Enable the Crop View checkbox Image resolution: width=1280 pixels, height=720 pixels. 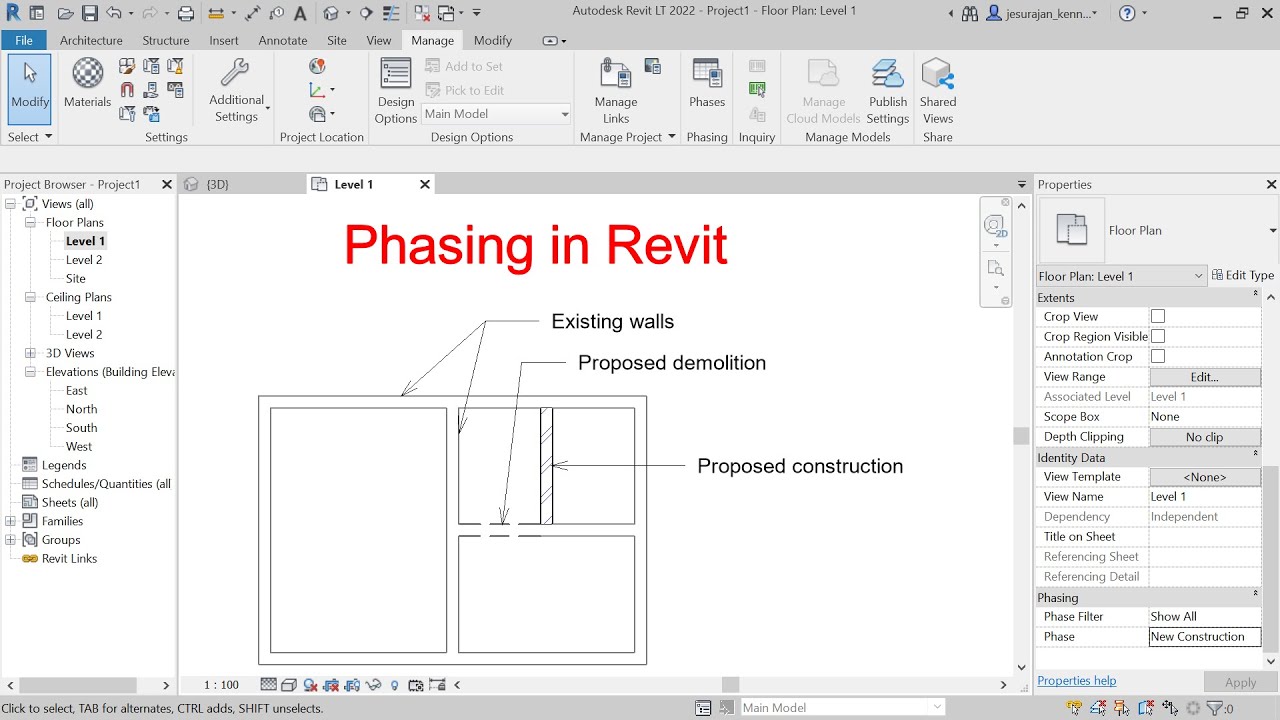(x=1158, y=316)
